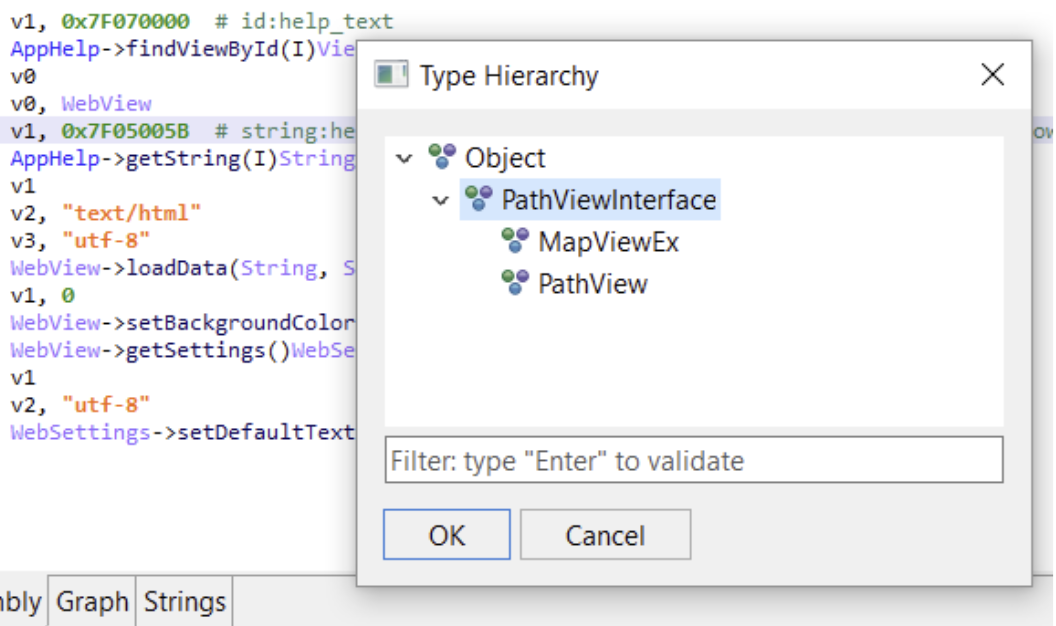This screenshot has width=1056, height=626.
Task: Click the PathView class icon
Action: (x=515, y=283)
